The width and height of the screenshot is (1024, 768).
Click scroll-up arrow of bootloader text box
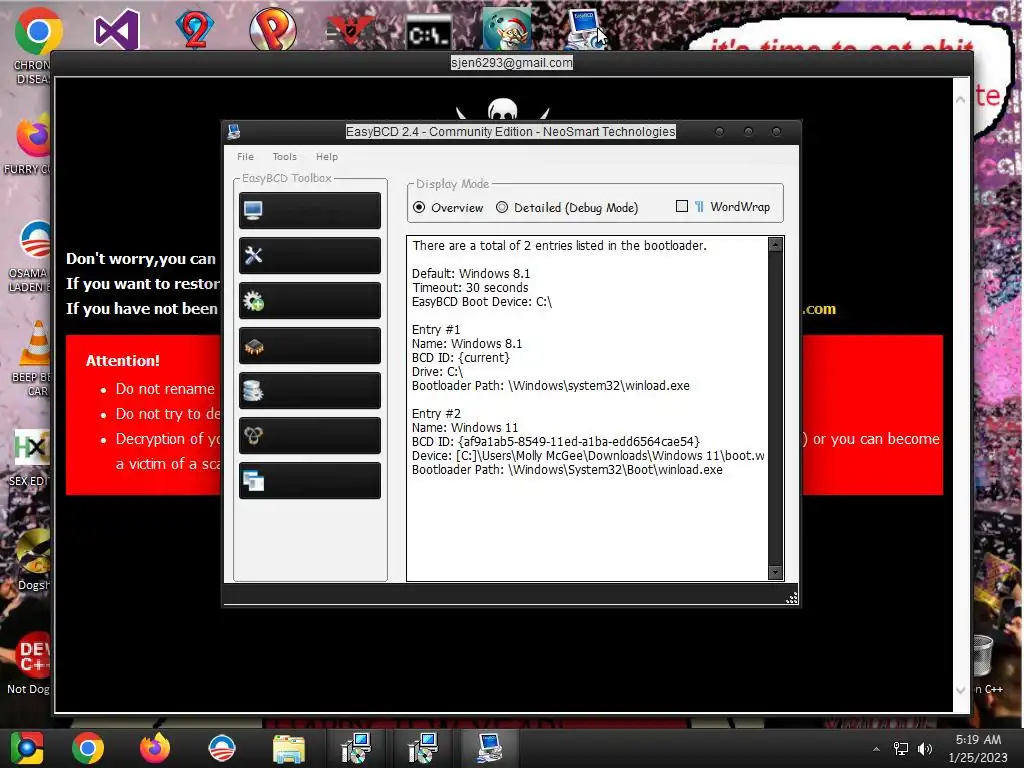point(775,245)
